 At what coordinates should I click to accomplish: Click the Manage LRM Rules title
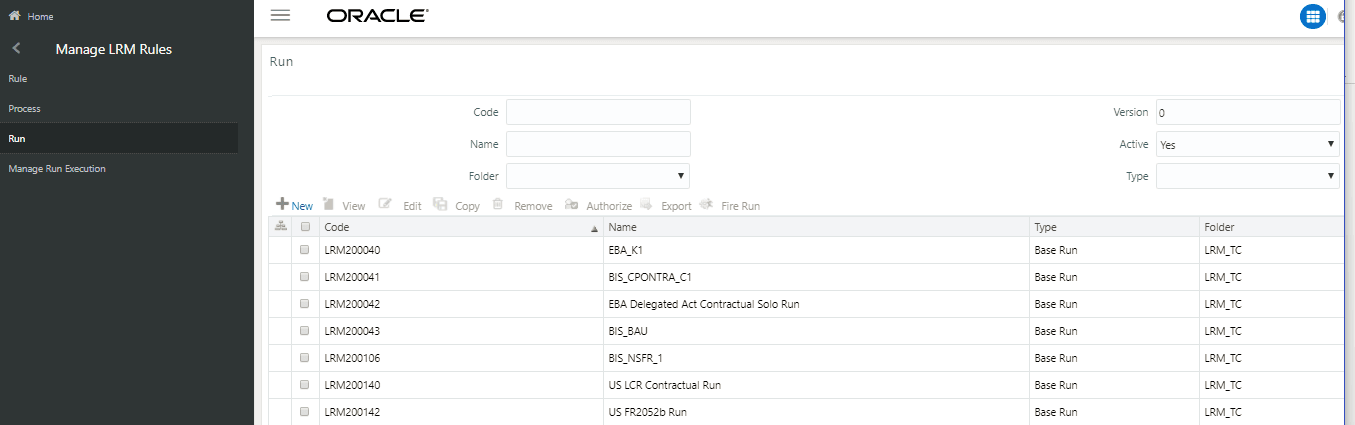[x=114, y=49]
